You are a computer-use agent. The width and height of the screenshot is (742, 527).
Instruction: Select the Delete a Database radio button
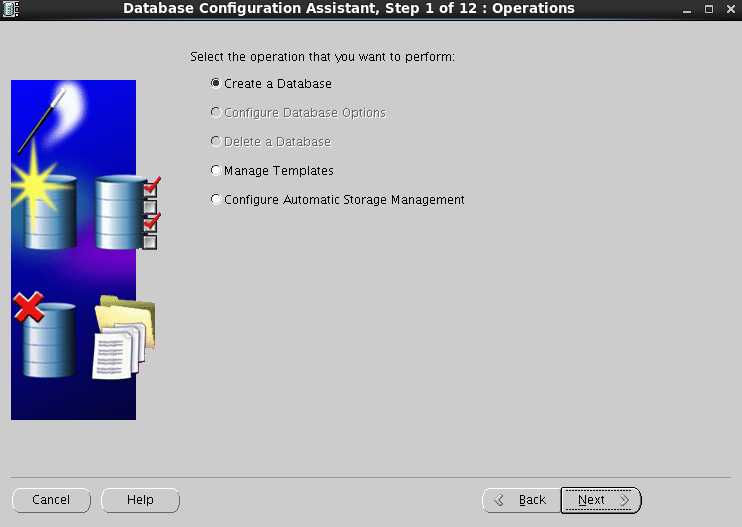215,141
